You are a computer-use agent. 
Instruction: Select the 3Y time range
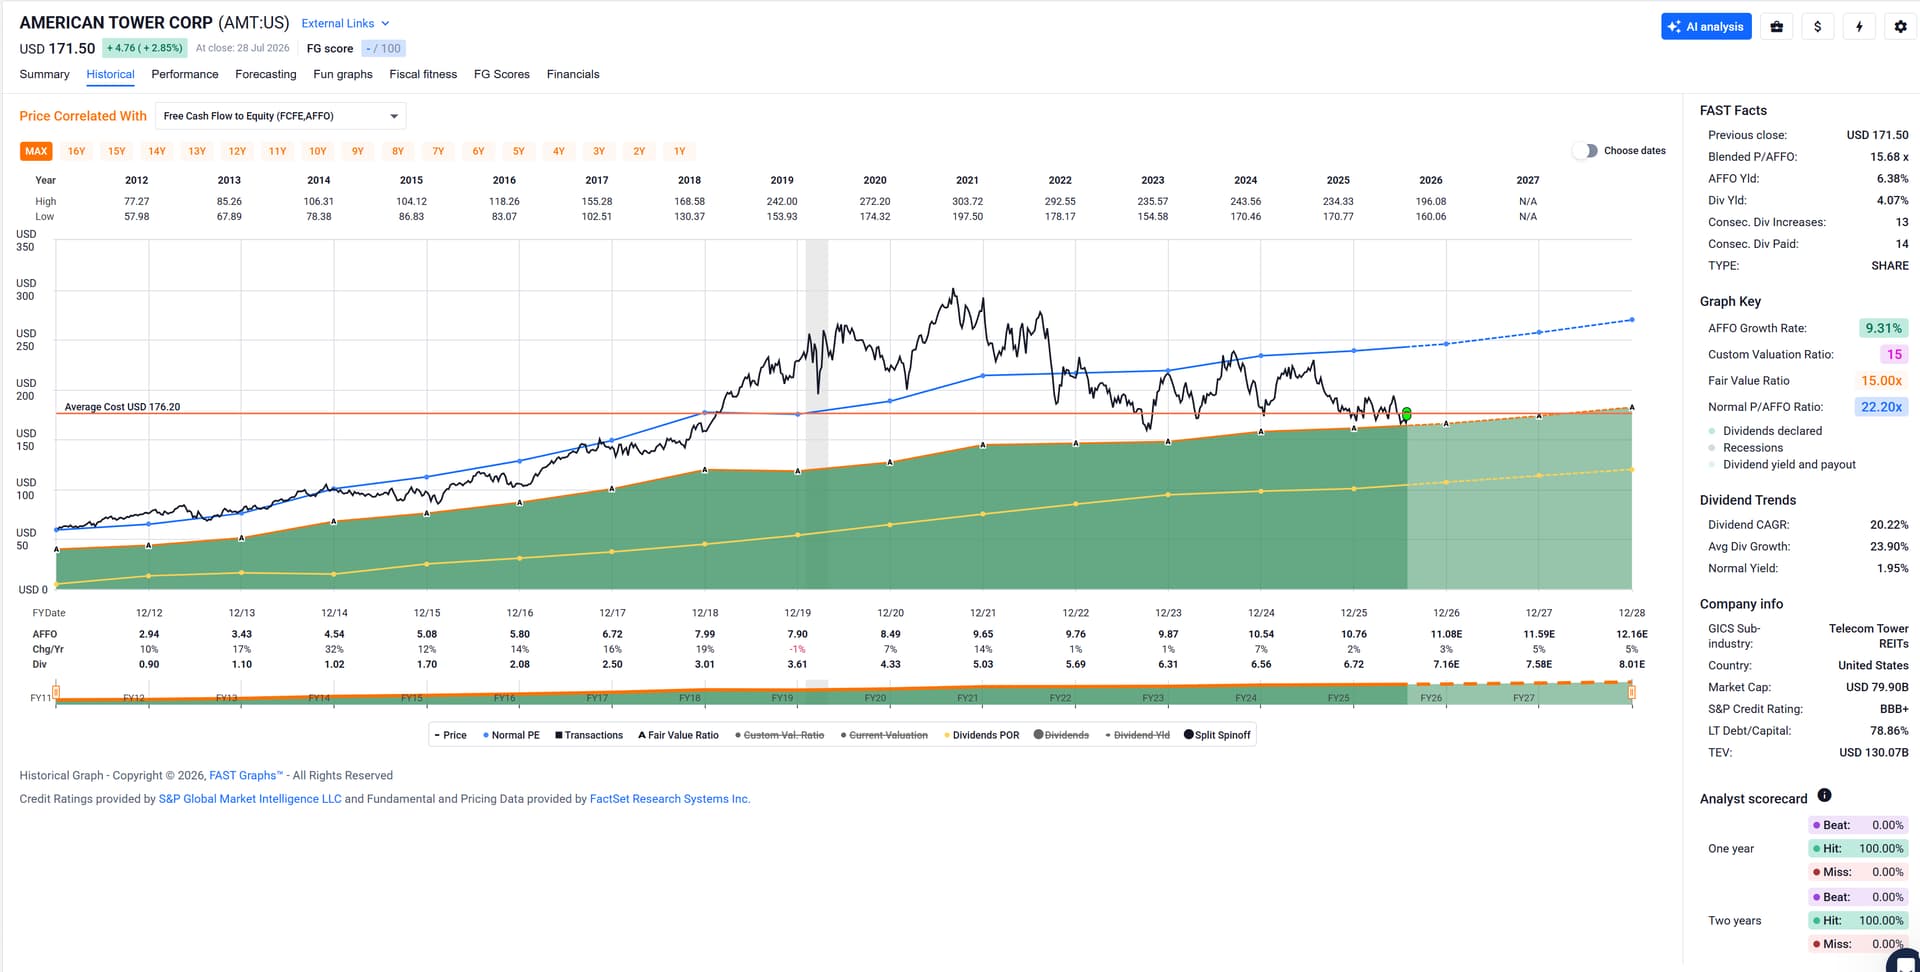point(599,151)
